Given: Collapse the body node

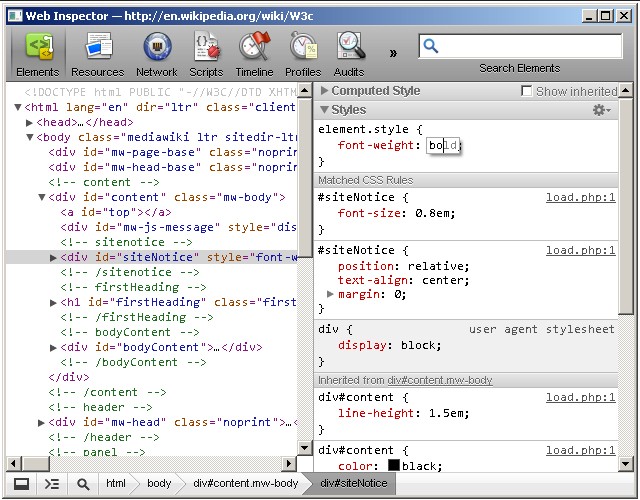Looking at the screenshot, I should (x=29, y=137).
